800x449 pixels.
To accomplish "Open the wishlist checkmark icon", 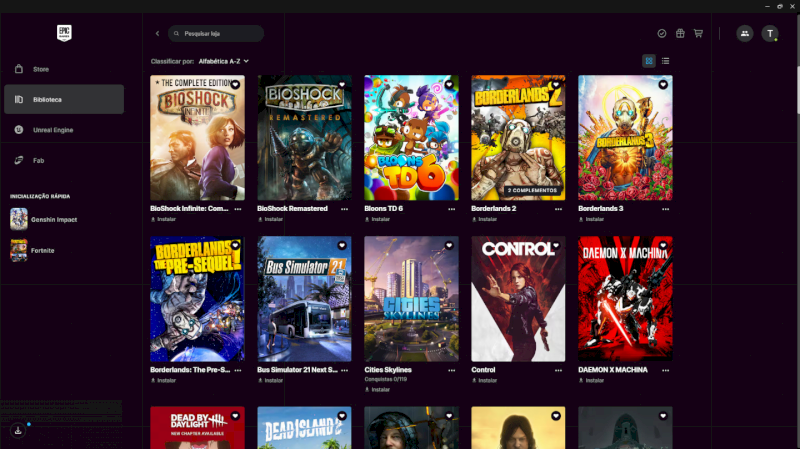I will click(662, 33).
